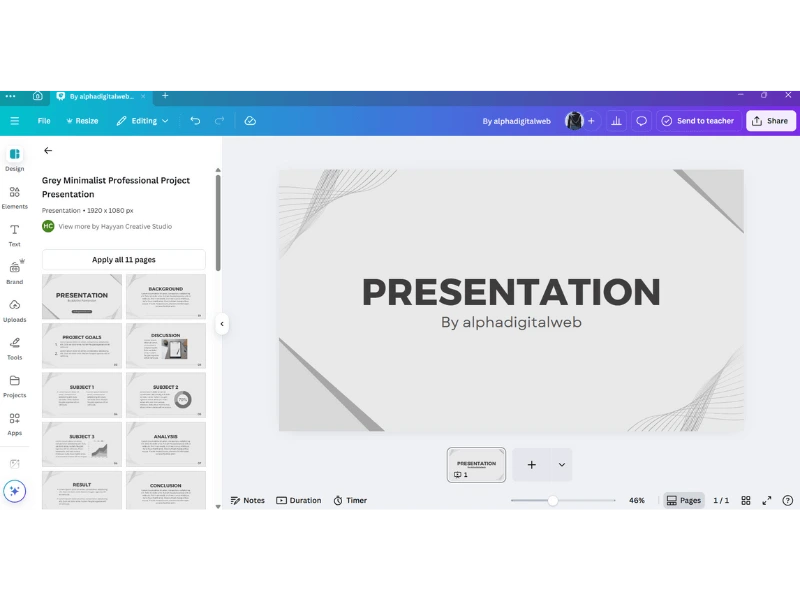Open the Text panel icon
The height and width of the screenshot is (600, 800).
click(14, 234)
